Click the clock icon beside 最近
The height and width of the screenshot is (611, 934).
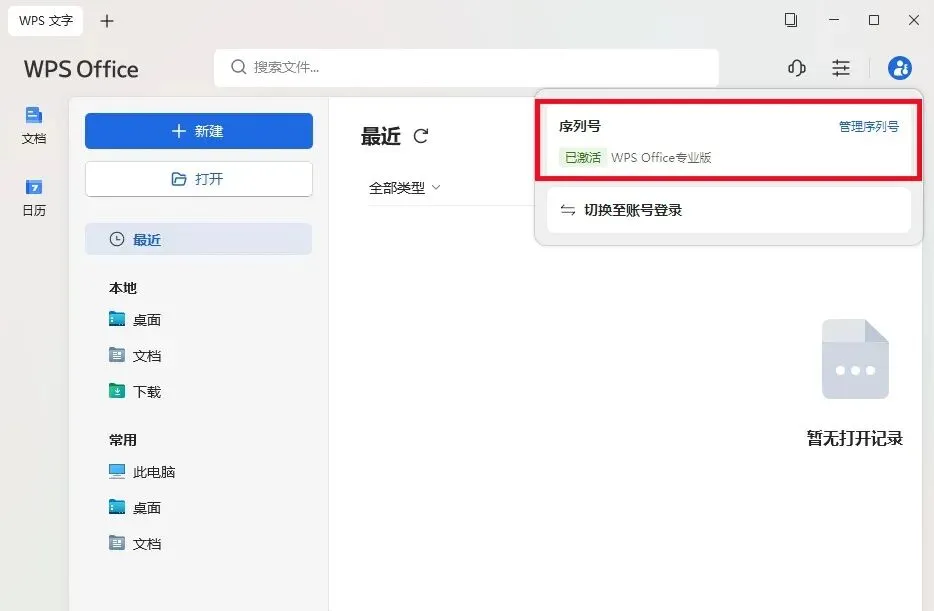(x=117, y=239)
